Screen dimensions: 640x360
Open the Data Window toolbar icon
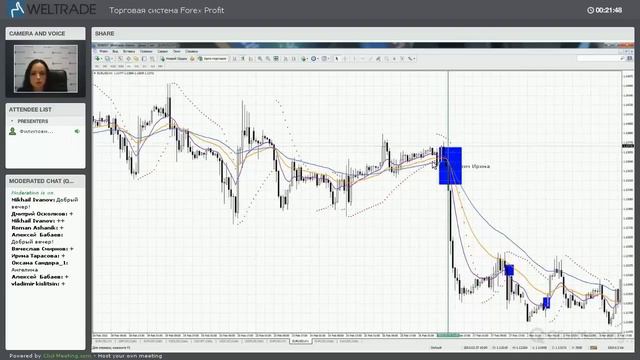click(129, 59)
